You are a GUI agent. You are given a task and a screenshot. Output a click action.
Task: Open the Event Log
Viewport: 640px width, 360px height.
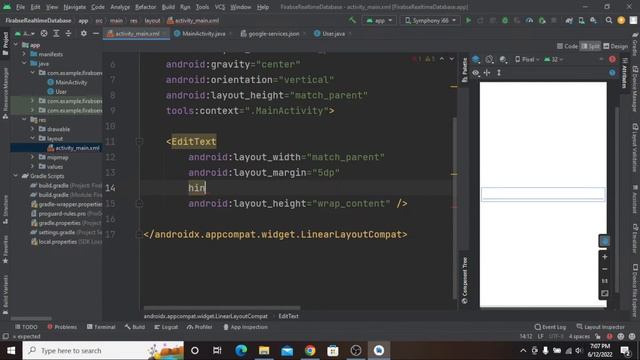point(550,327)
